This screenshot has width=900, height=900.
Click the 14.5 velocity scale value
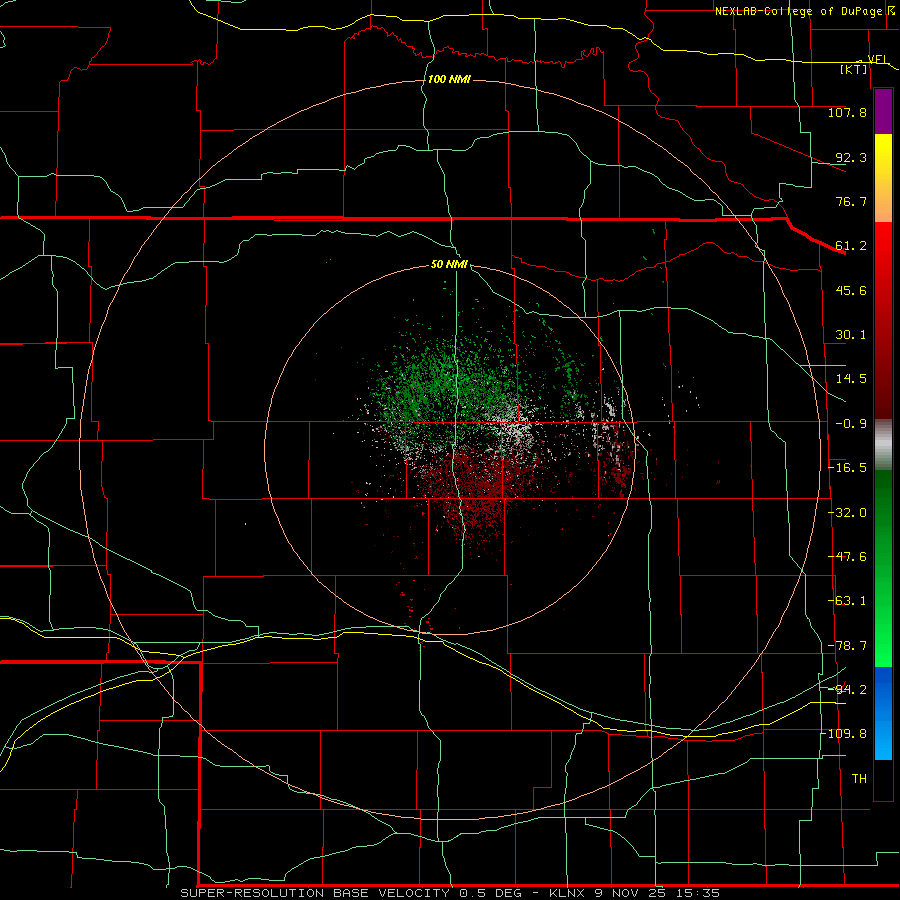[x=851, y=379]
